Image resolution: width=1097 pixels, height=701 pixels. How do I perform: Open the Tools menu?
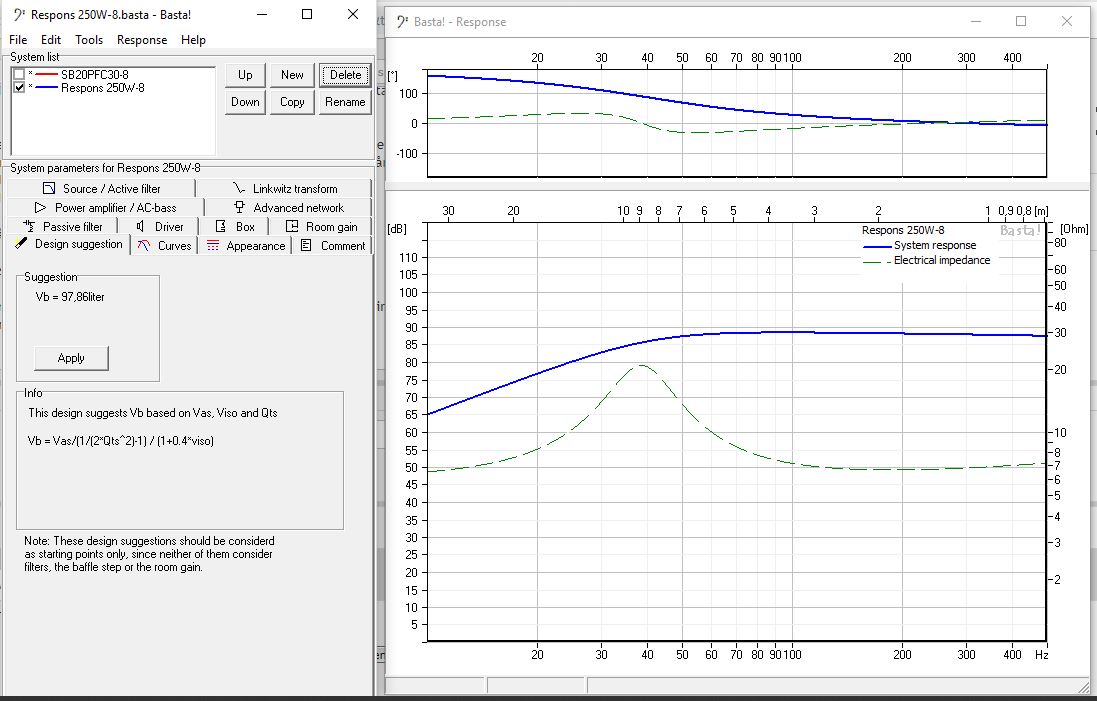(x=89, y=40)
